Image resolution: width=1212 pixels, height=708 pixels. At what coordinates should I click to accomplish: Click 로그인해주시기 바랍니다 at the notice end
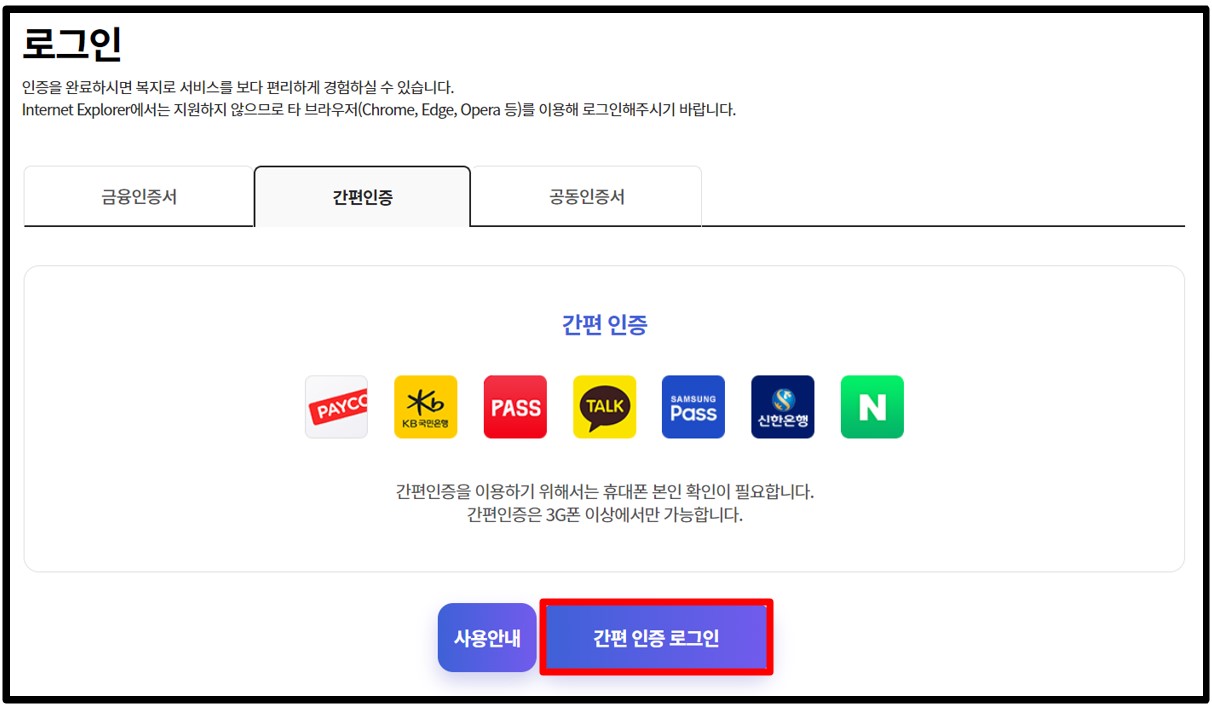(655, 109)
